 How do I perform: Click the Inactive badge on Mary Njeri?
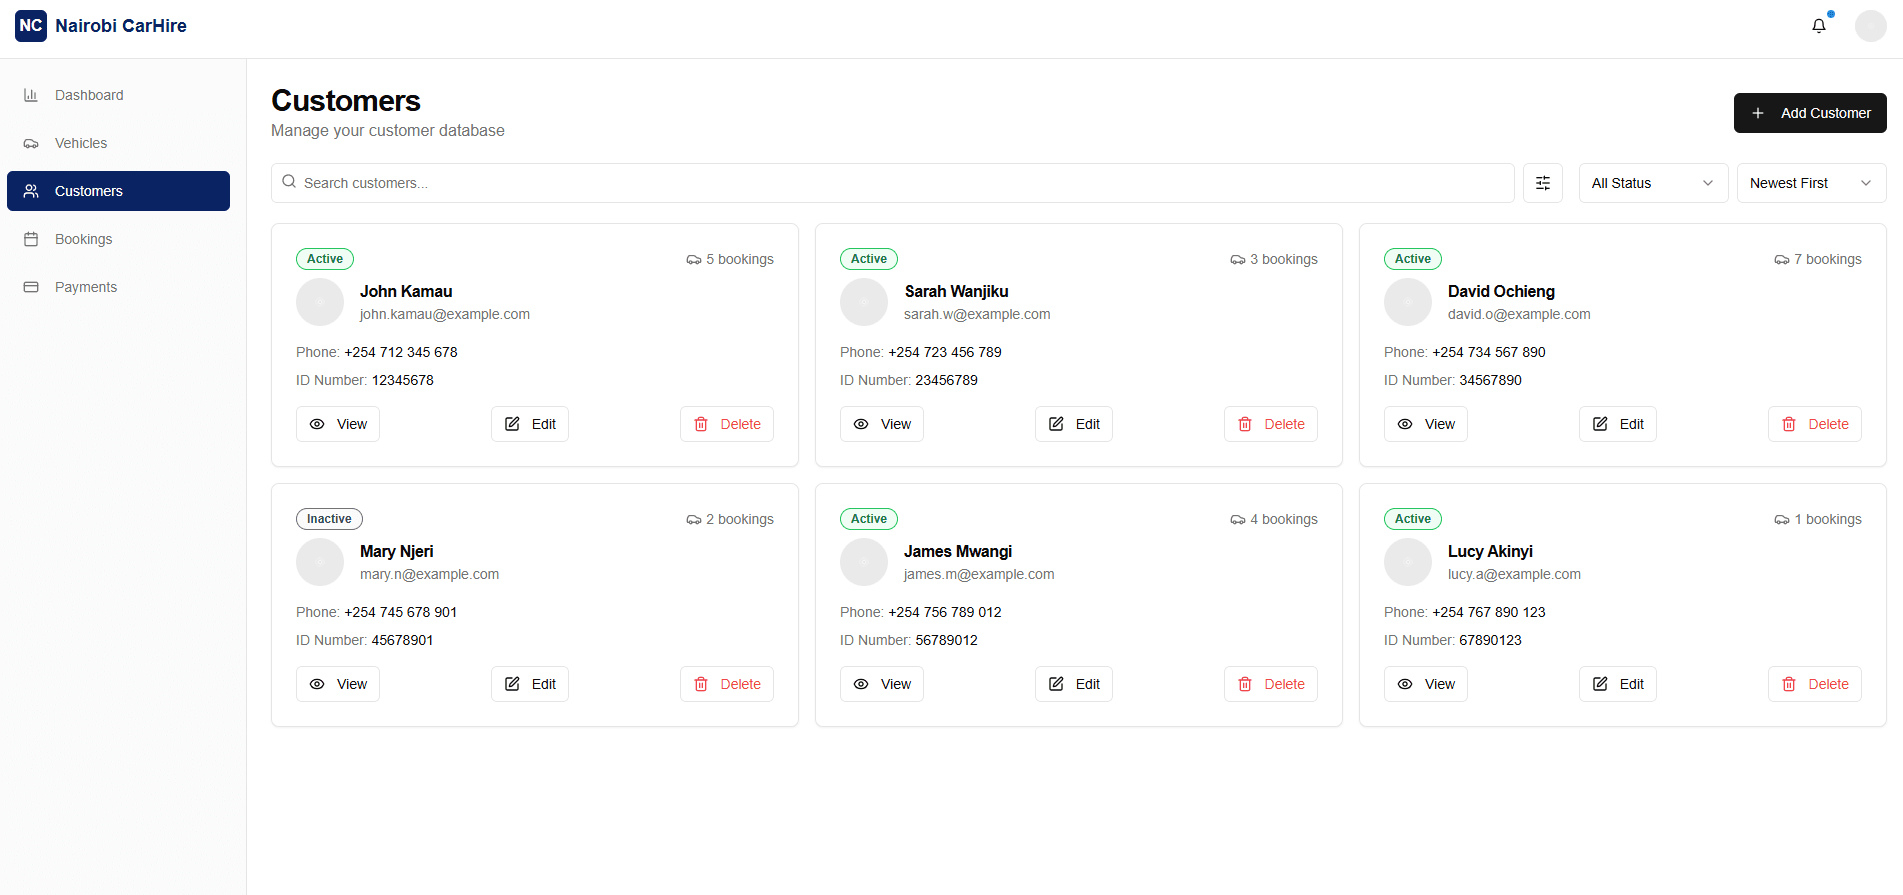point(329,519)
